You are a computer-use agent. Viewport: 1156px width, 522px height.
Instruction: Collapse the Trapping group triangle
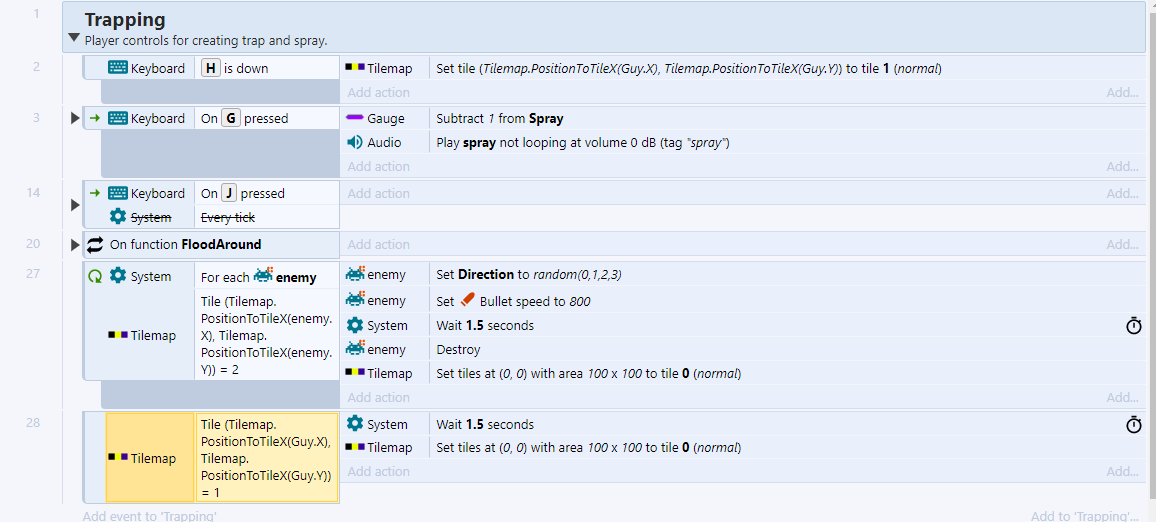(x=74, y=39)
